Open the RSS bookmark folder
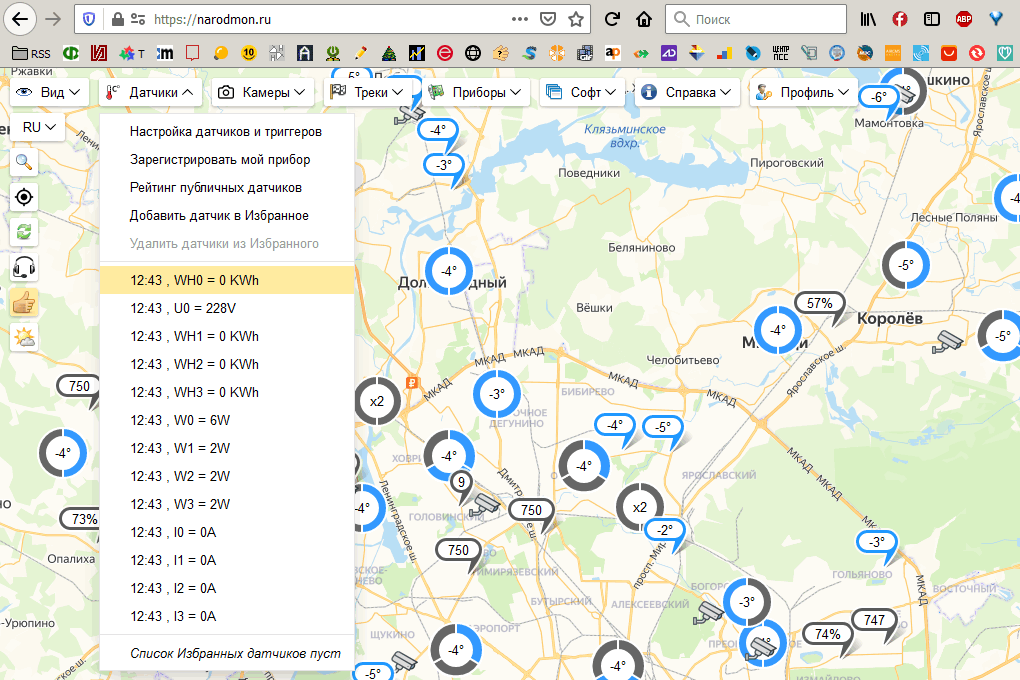This screenshot has height=680, width=1020. (x=31, y=53)
